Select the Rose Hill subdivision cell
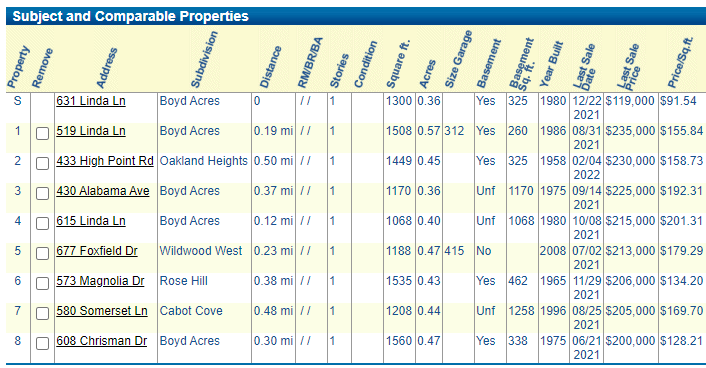The width and height of the screenshot is (706, 368). [x=184, y=281]
